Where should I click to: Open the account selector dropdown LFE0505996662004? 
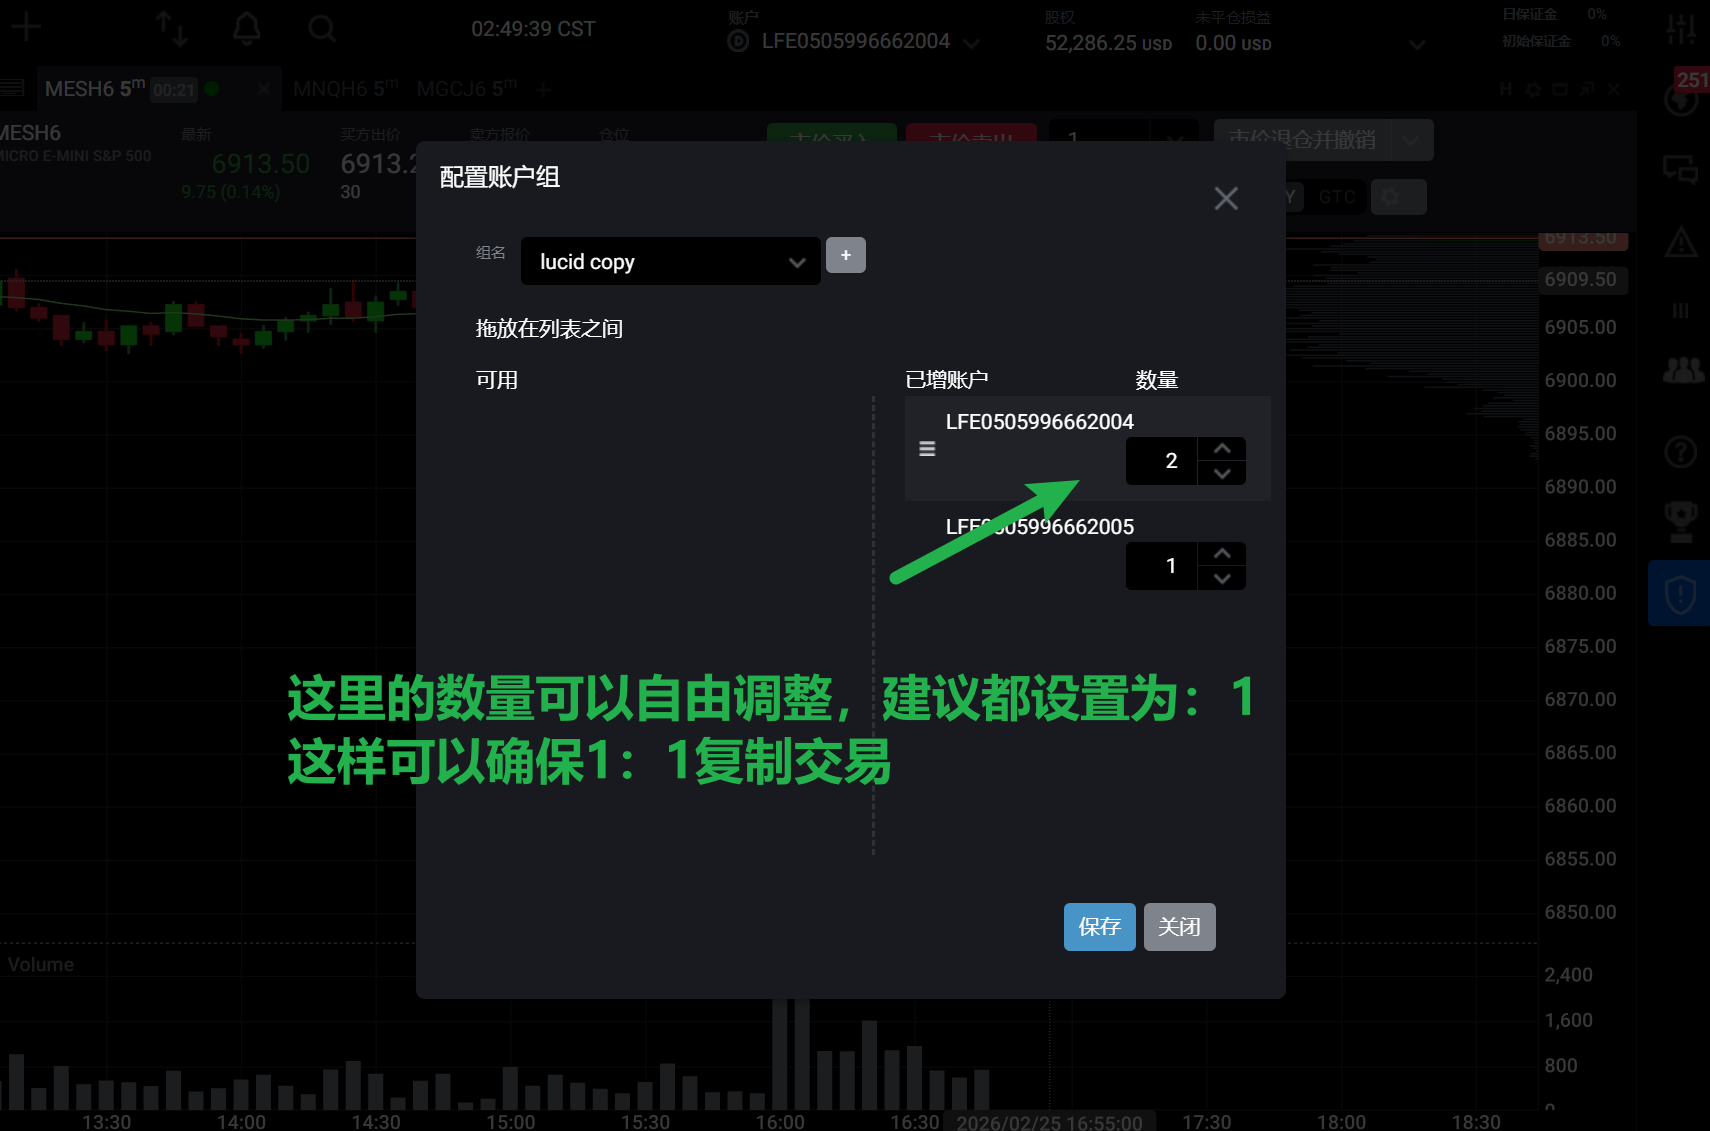pos(971,41)
